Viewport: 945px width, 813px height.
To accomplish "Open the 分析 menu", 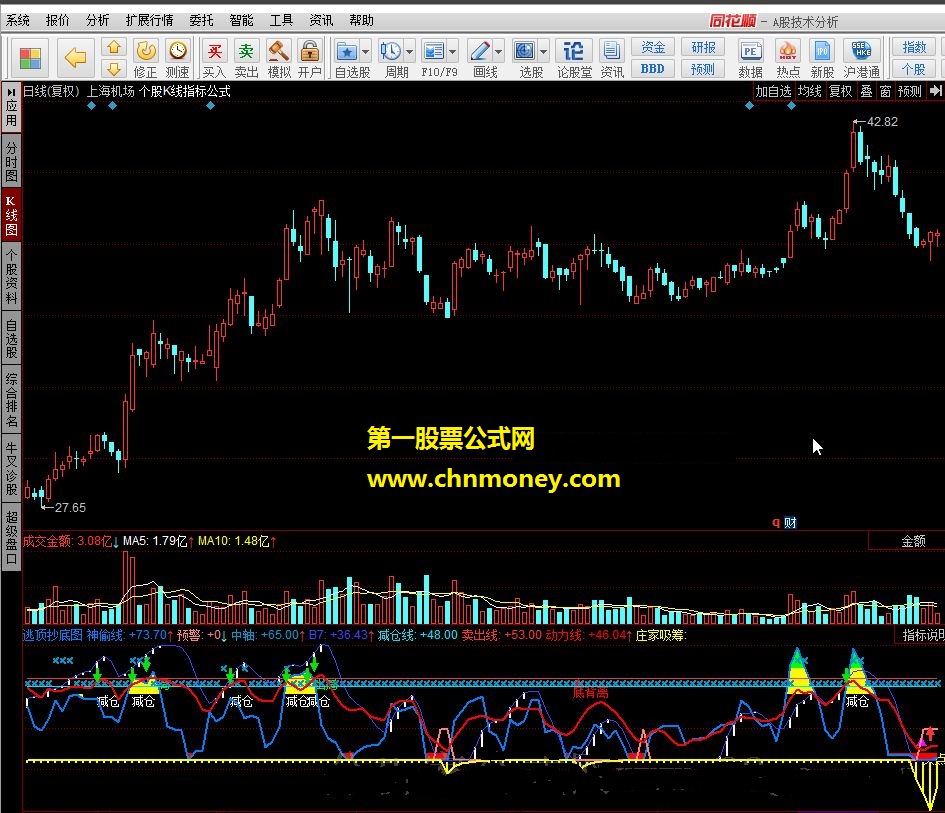I will point(98,20).
